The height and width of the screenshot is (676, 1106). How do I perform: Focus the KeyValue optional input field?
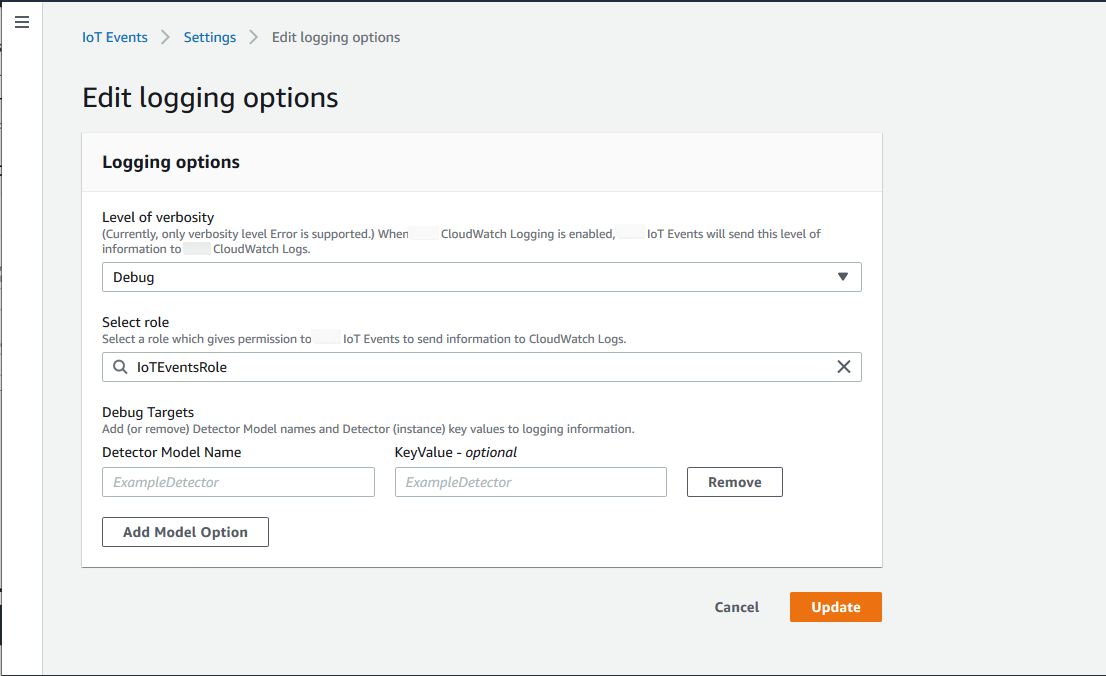pos(530,482)
